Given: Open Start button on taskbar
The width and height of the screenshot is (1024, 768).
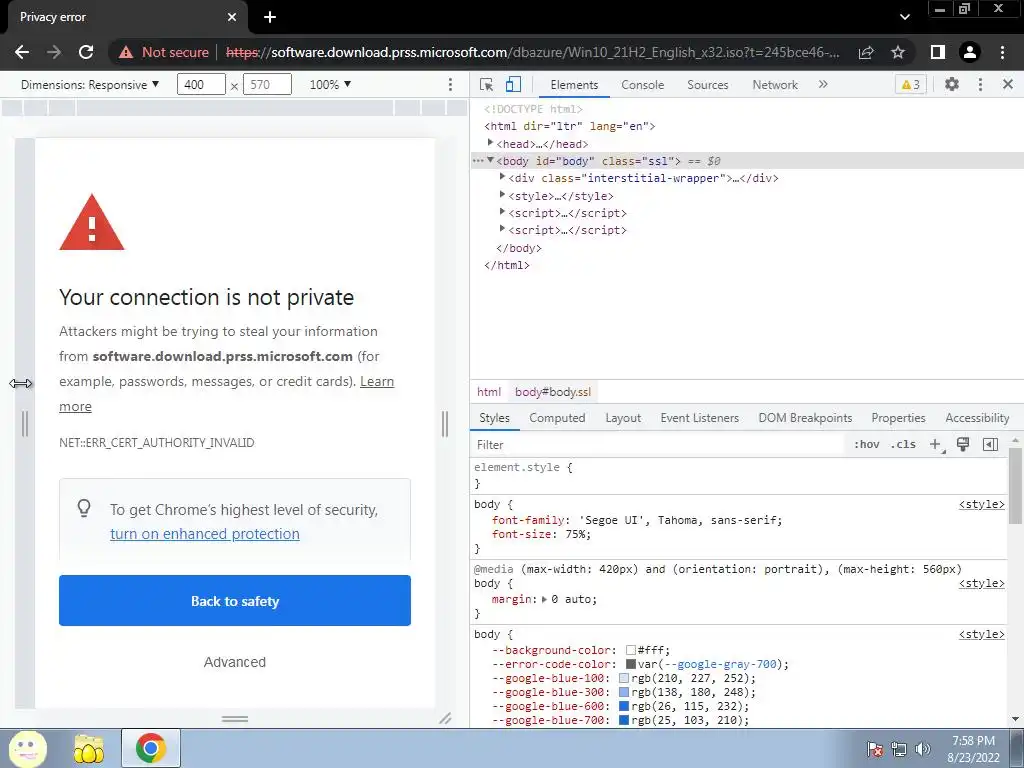Looking at the screenshot, I should tap(27, 748).
